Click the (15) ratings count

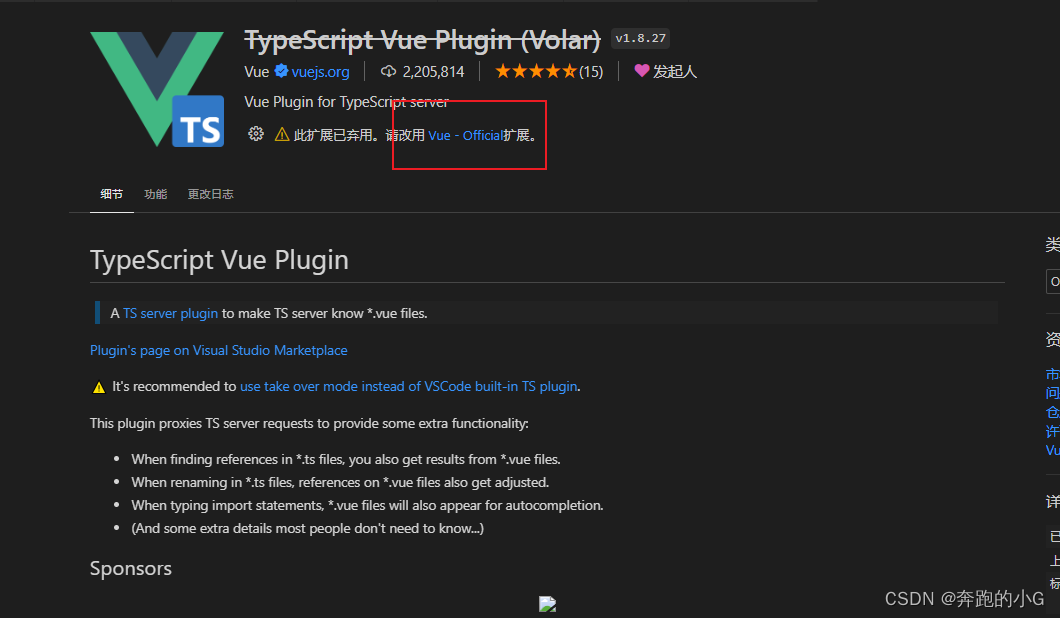(591, 72)
